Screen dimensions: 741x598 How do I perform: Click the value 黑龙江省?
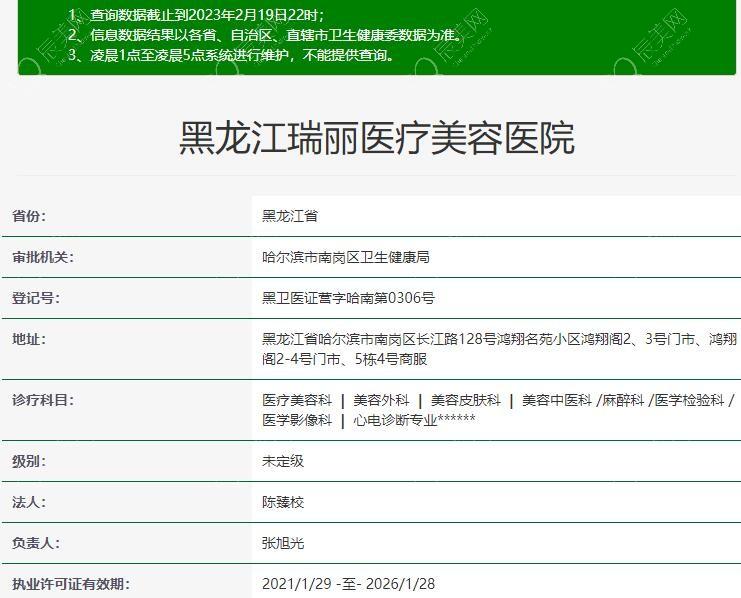(290, 216)
